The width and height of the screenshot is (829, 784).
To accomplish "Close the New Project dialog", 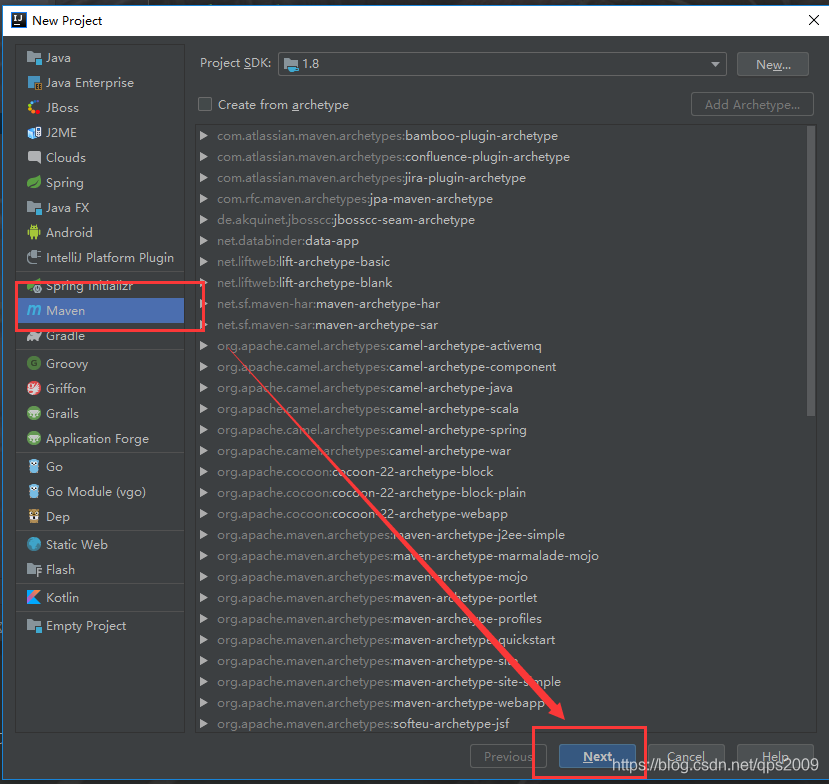I will (814, 20).
